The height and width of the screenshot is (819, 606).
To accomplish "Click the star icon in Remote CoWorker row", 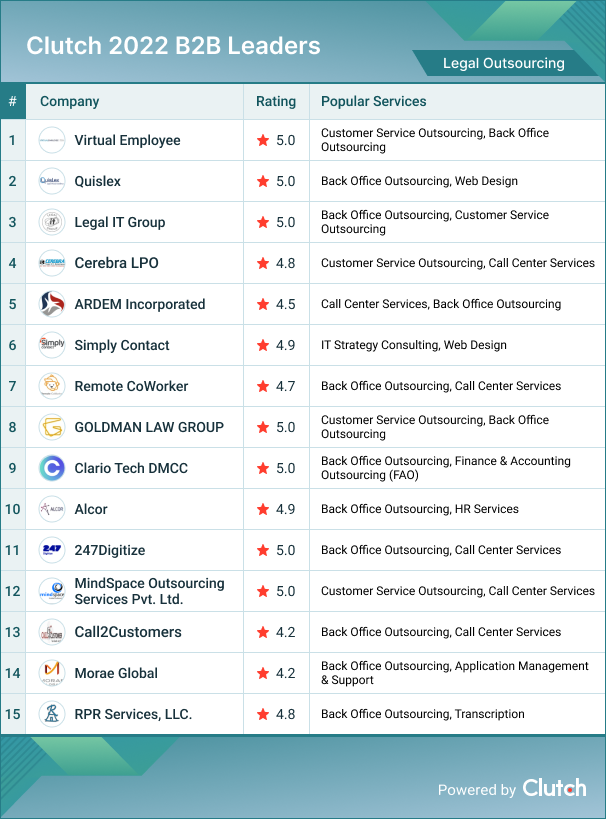I will click(263, 386).
